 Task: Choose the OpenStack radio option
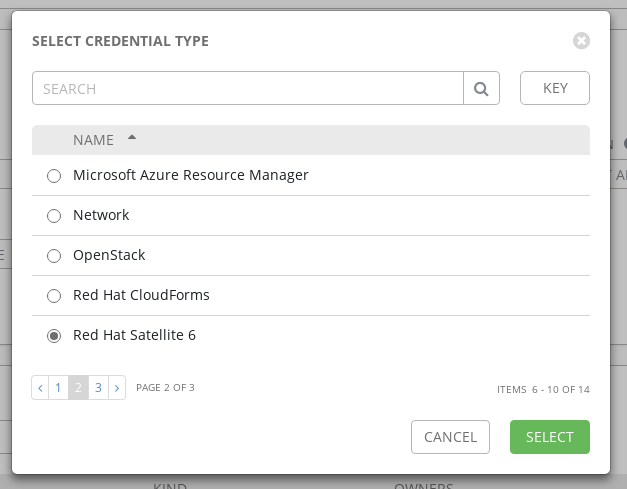point(54,256)
